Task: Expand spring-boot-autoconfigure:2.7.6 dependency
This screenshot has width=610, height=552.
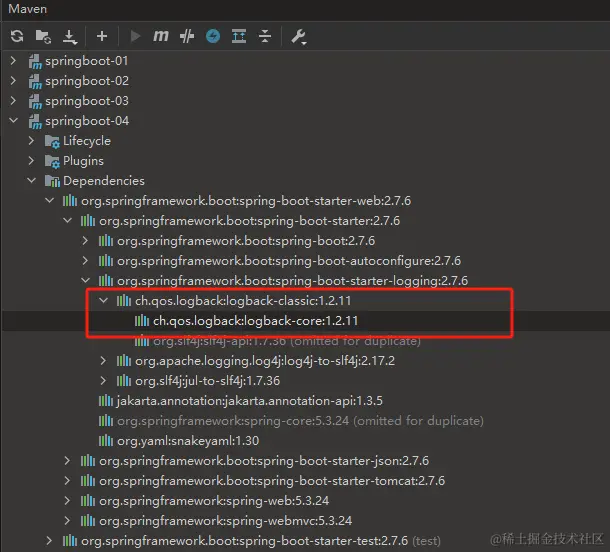Action: pos(85,261)
